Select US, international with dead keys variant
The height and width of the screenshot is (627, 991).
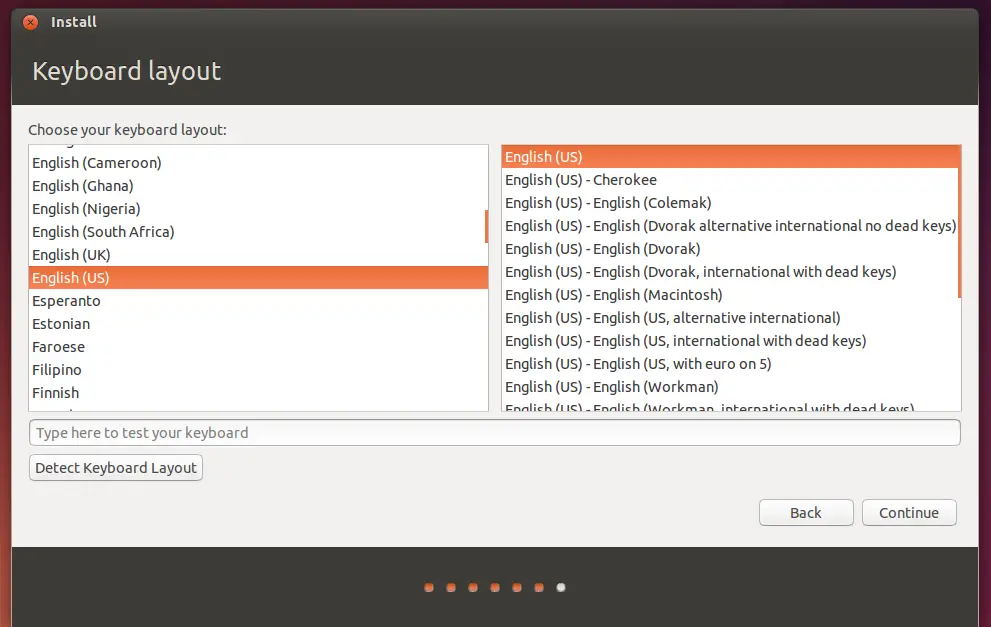[730, 341]
